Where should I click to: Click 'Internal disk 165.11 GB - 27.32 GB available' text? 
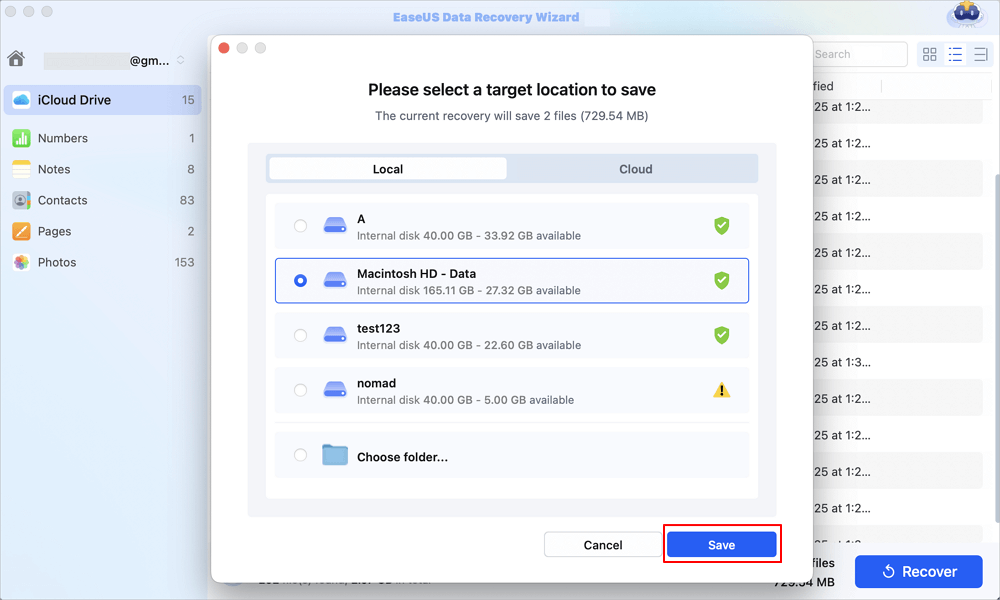click(x=469, y=290)
